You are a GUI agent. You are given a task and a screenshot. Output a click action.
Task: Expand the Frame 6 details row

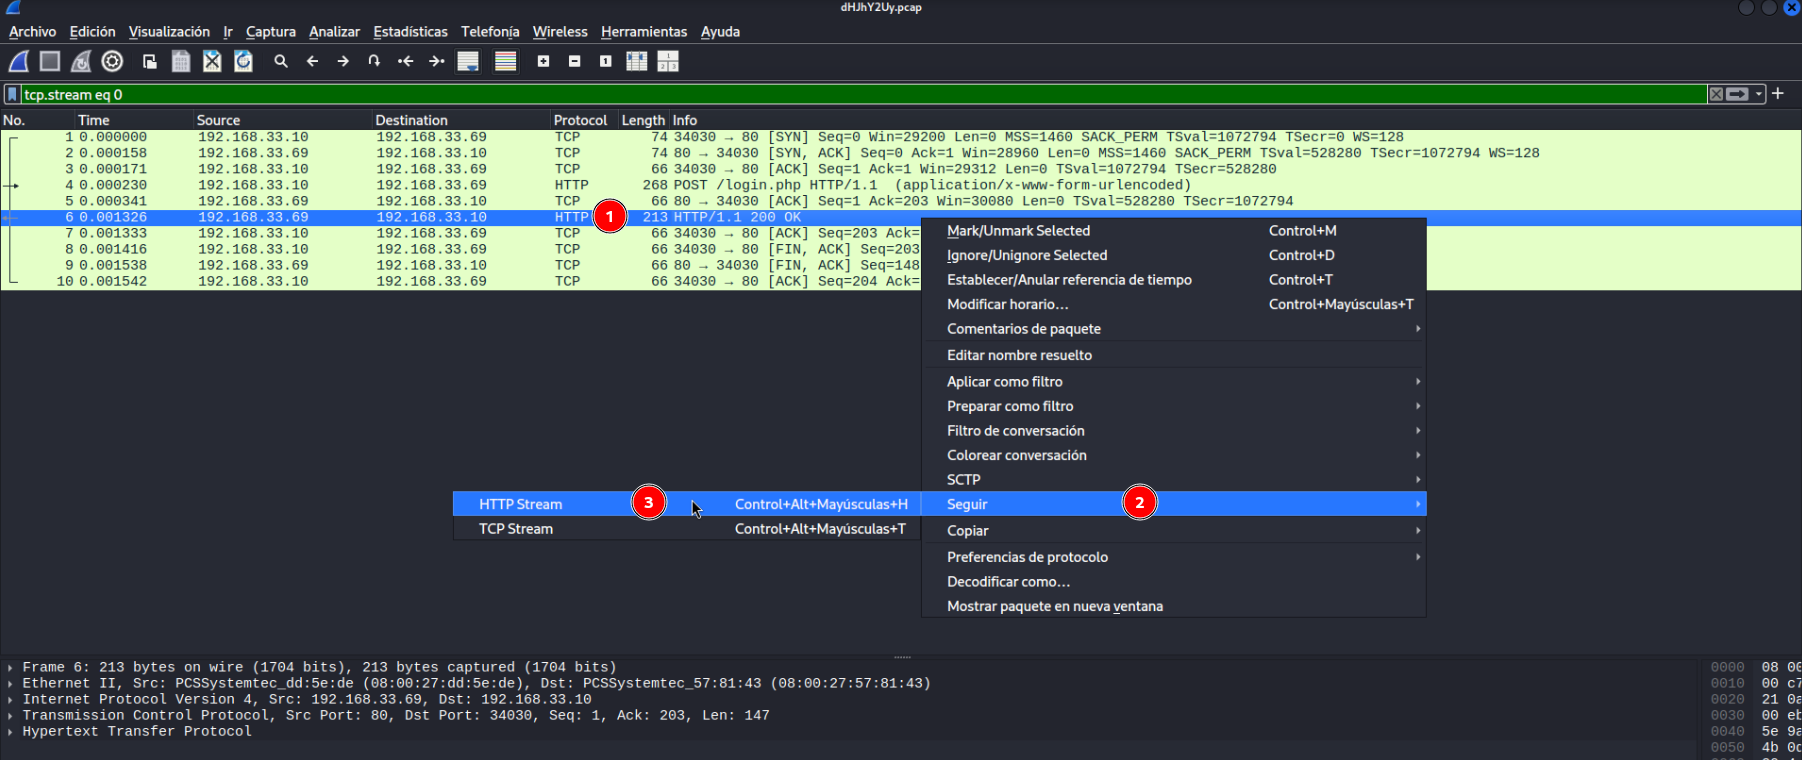click(10, 667)
